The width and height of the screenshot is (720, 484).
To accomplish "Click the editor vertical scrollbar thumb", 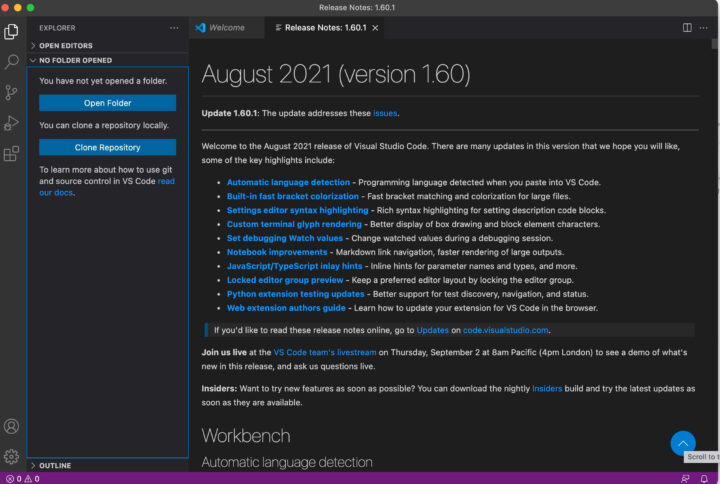I will click(x=714, y=44).
